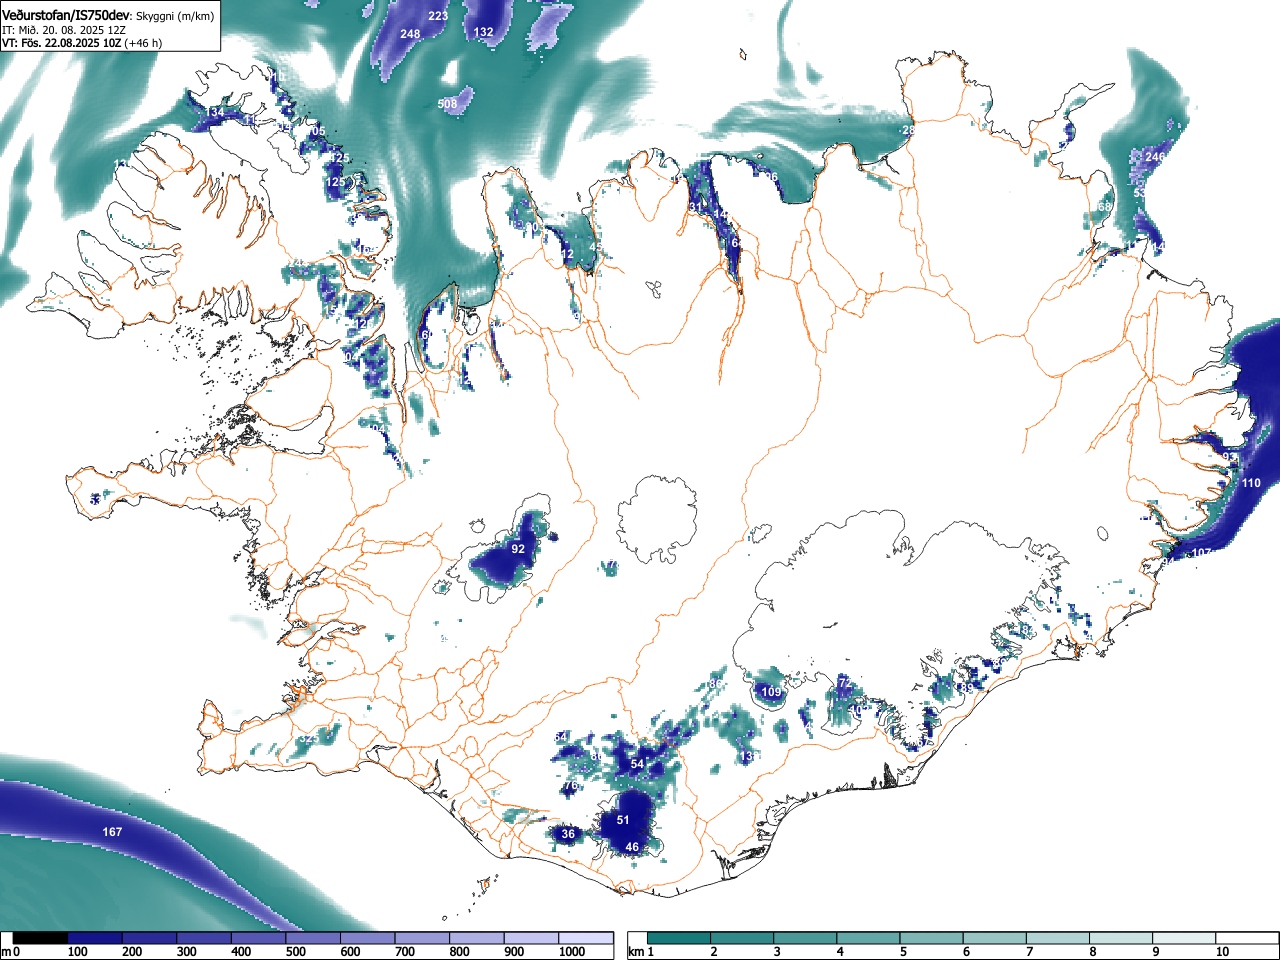Viewport: 1280px width, 960px height.
Task: Click the '110' value off the east coast
Action: [x=1251, y=483]
